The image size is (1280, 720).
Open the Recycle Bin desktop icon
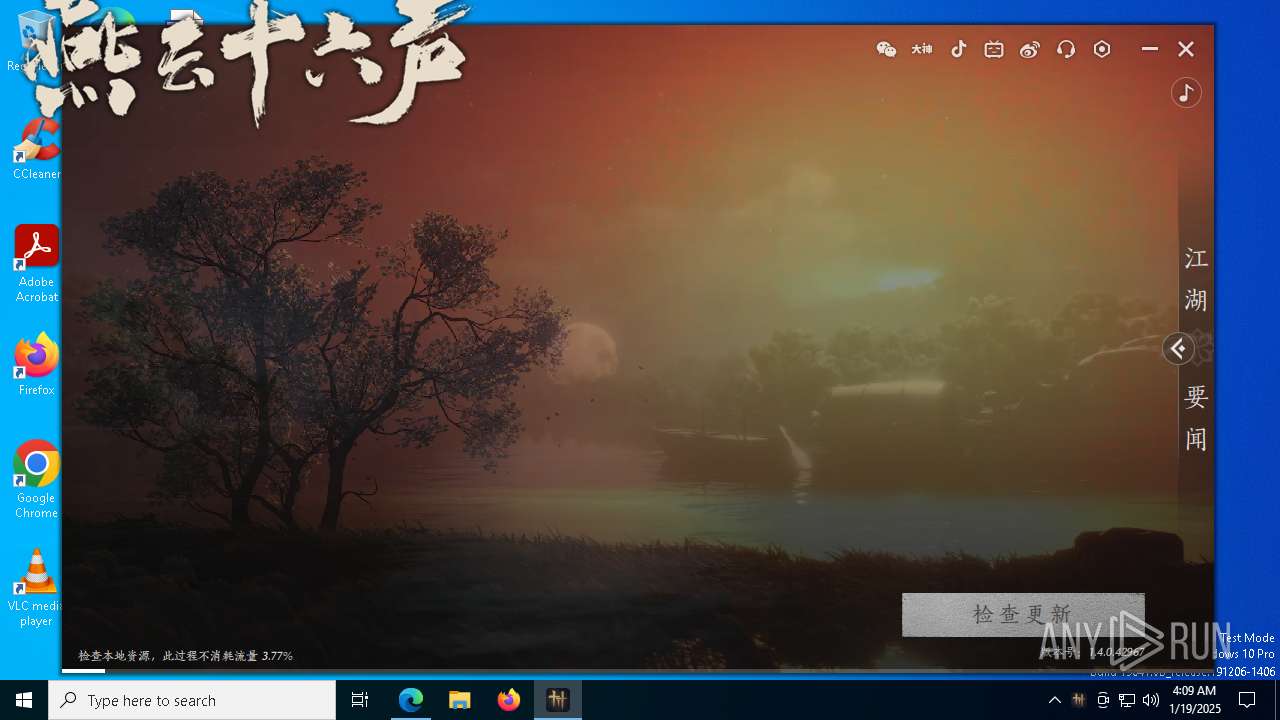[x=36, y=40]
